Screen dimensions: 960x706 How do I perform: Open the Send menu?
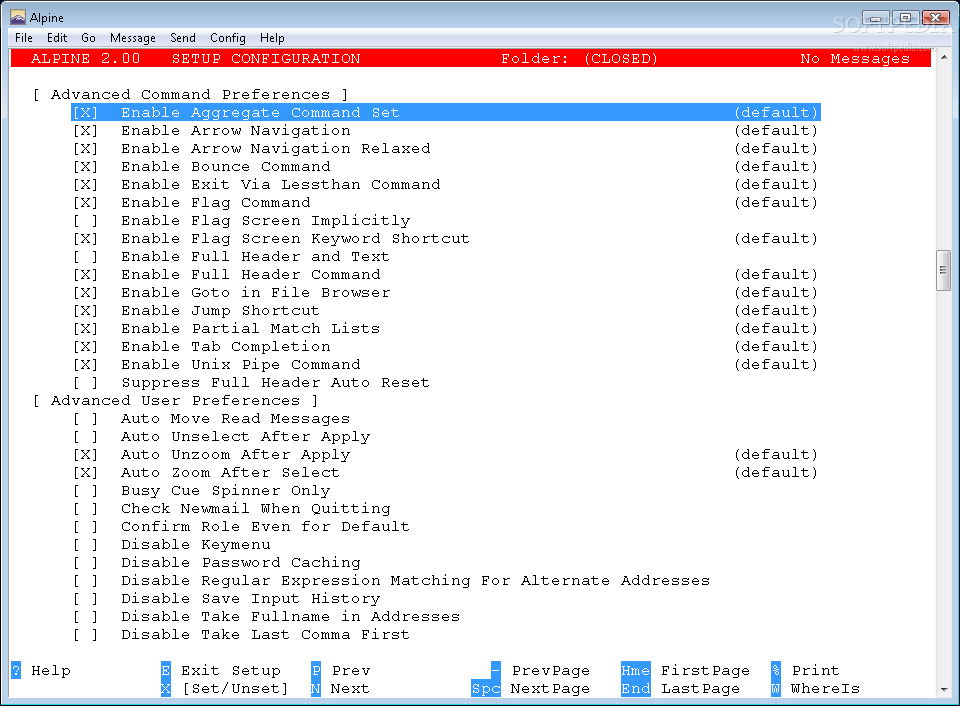coord(182,38)
